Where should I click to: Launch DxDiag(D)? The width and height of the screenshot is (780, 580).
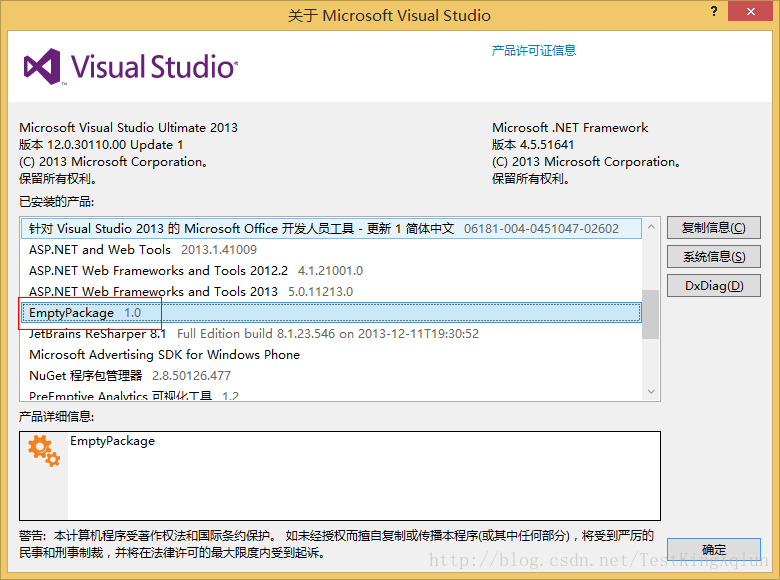click(x=713, y=286)
